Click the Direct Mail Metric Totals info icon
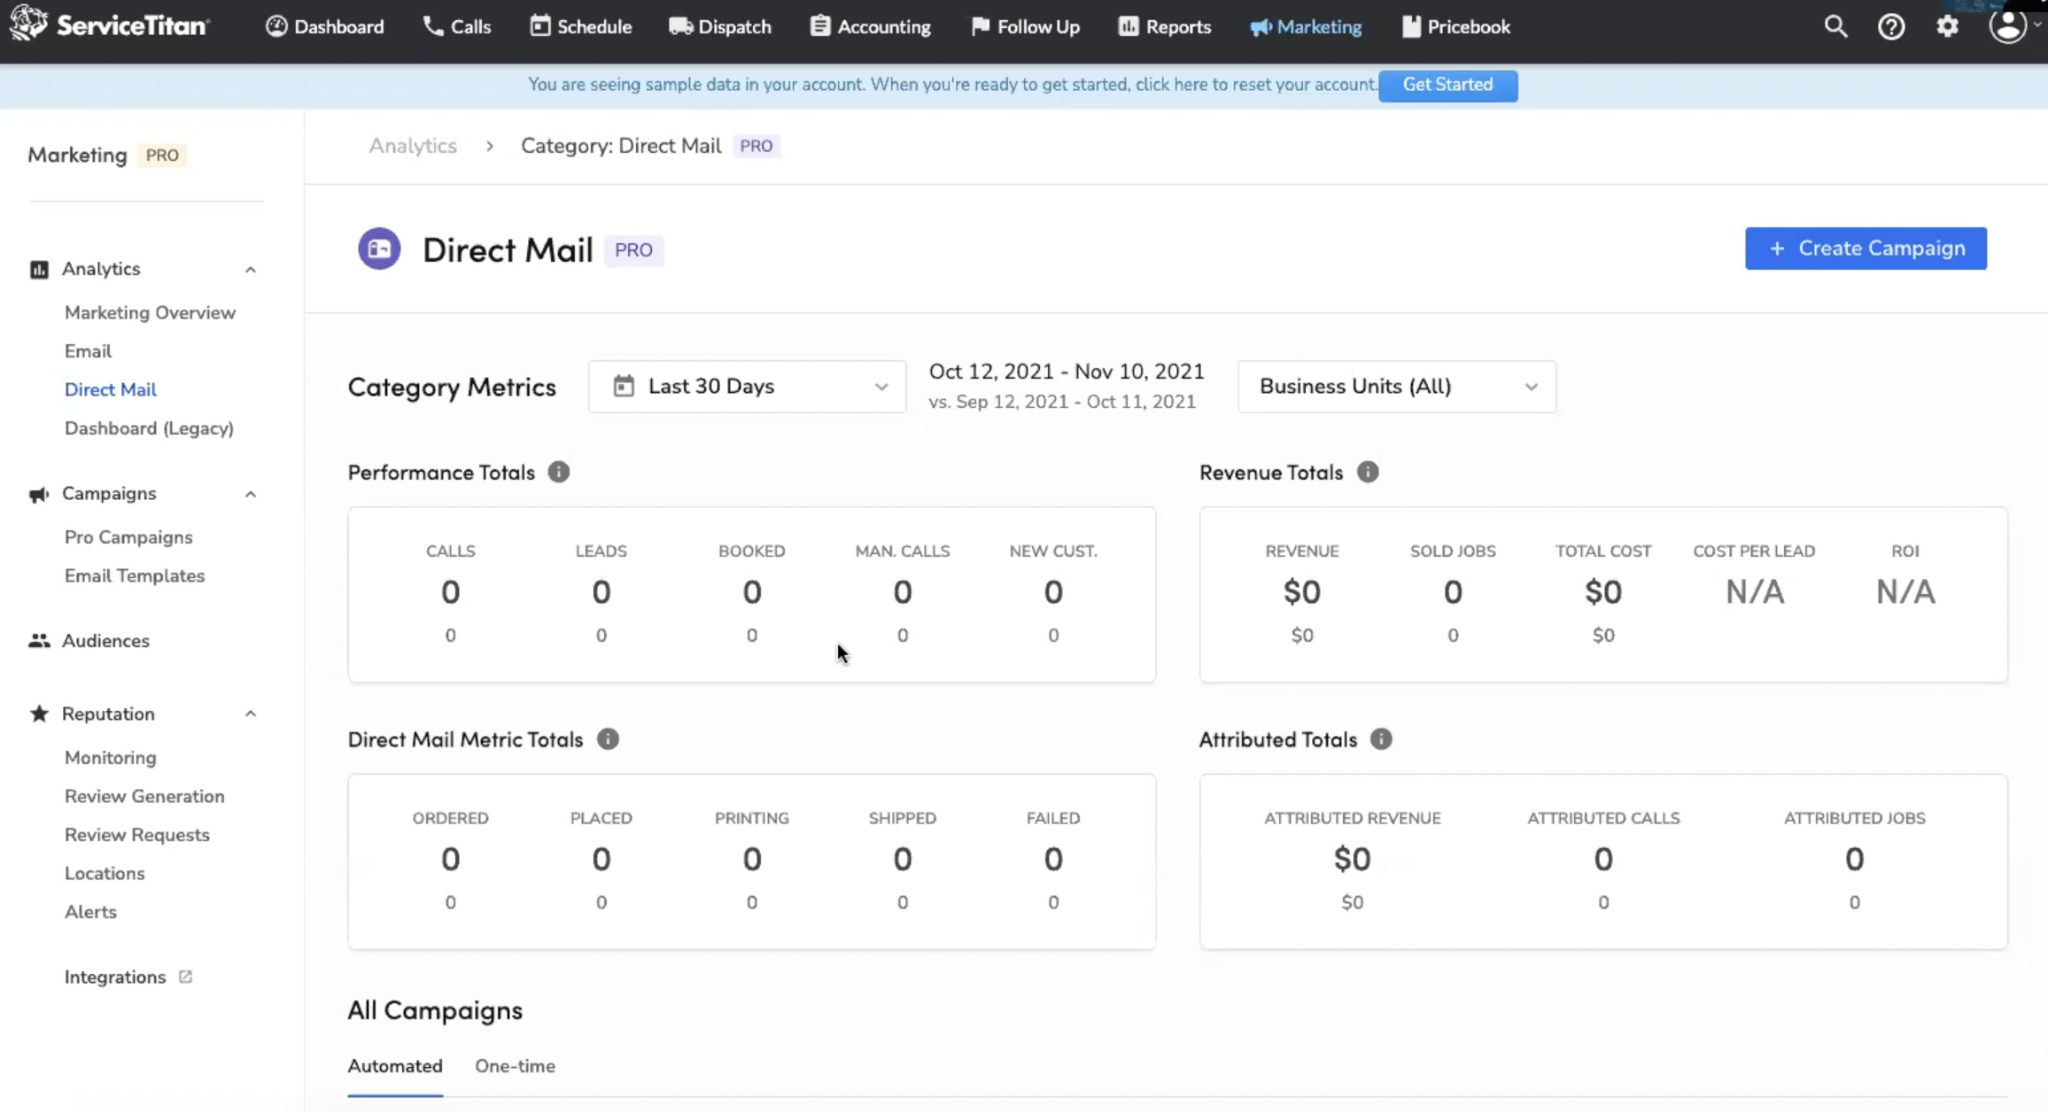The width and height of the screenshot is (2048, 1112). (608, 739)
